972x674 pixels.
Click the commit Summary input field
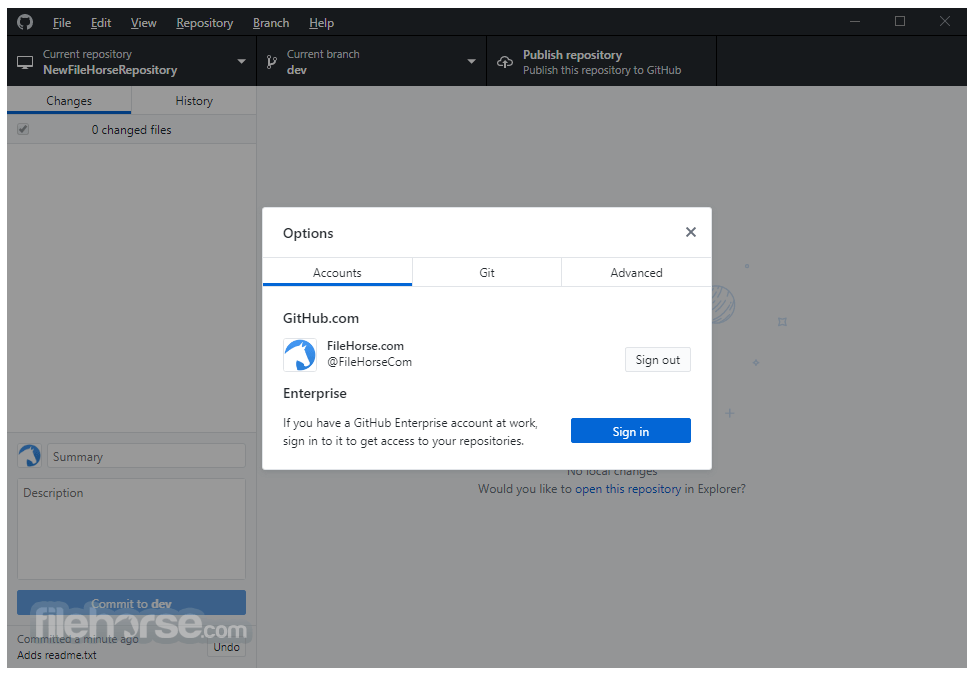pyautogui.click(x=146, y=456)
